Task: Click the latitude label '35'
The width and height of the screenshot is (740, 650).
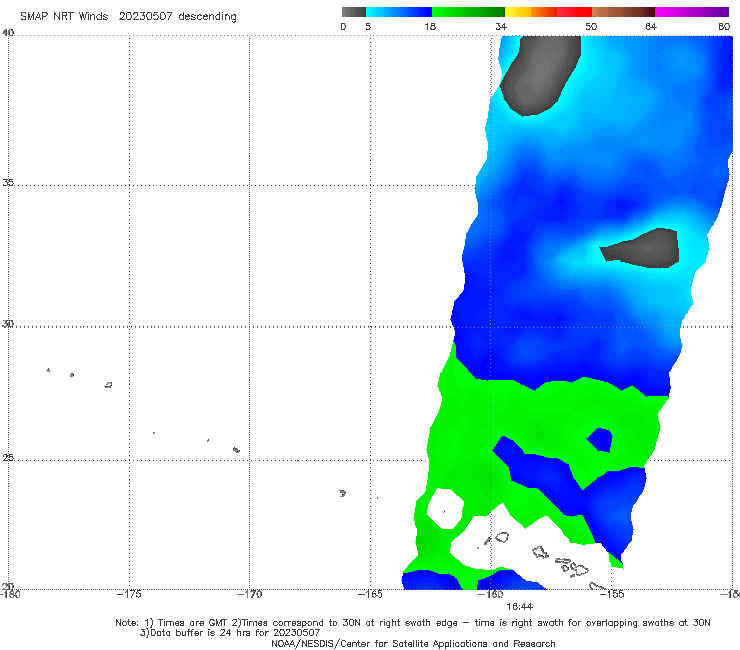Action: [8, 182]
